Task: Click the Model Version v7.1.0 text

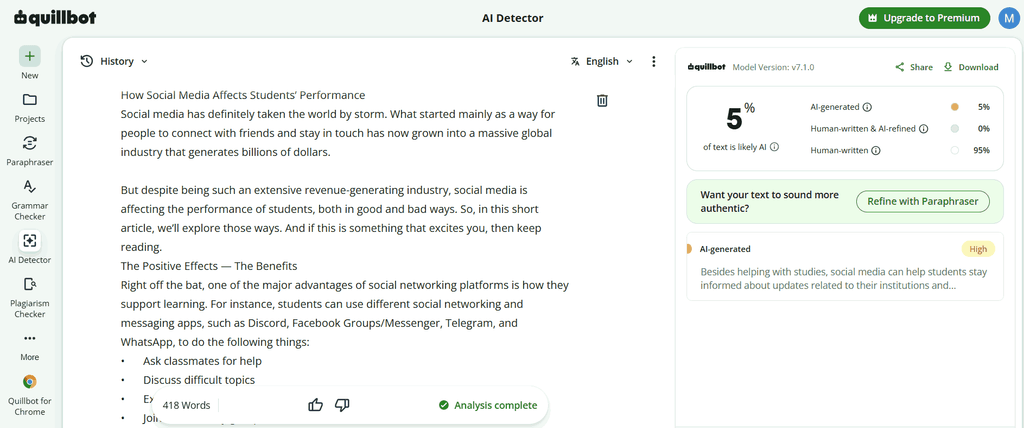Action: pos(773,67)
